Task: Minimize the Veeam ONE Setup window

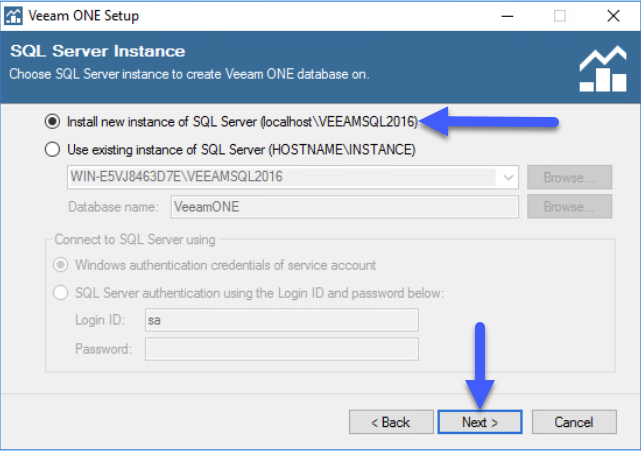Action: [x=507, y=16]
